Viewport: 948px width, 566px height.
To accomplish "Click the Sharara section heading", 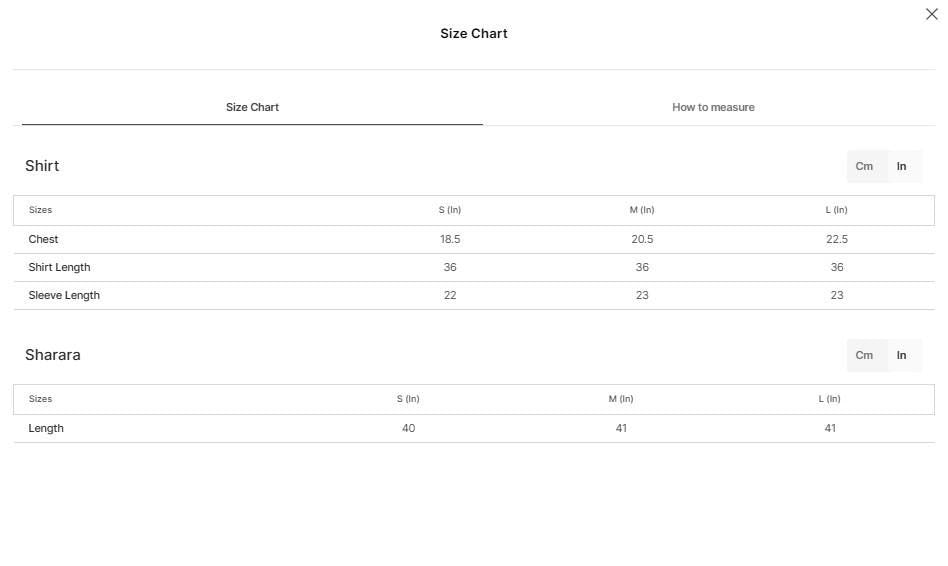I will 53,354.
